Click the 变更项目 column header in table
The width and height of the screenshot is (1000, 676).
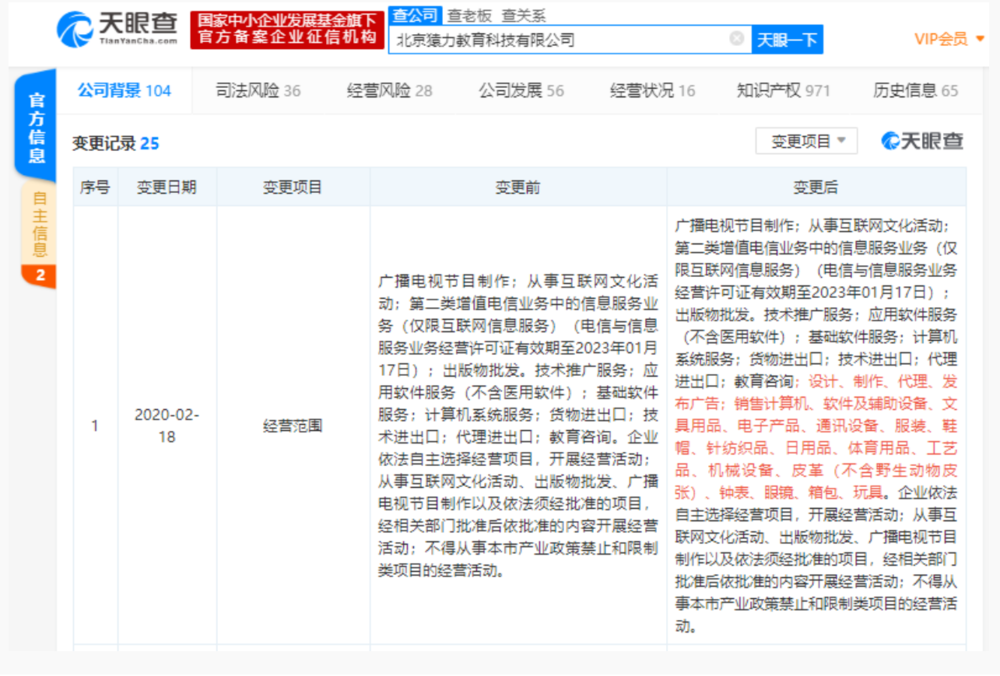pos(293,187)
